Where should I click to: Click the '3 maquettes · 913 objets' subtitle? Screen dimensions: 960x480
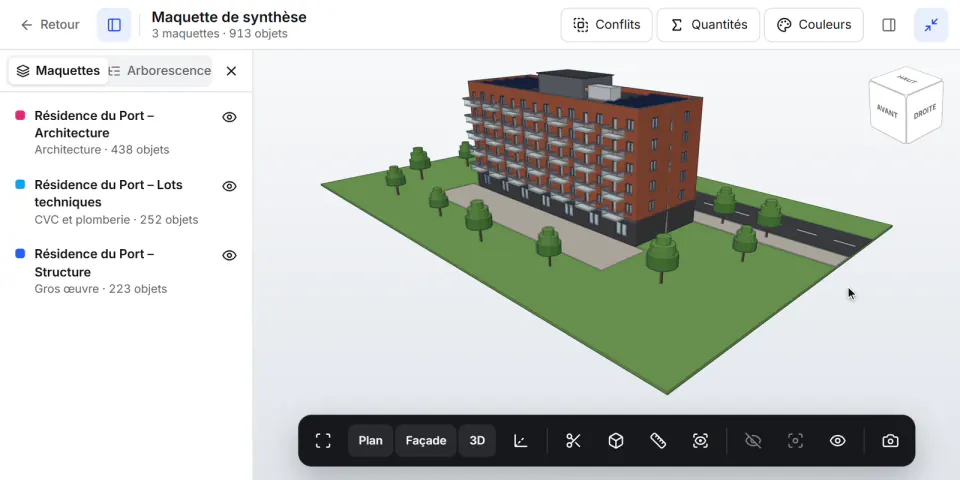219,34
